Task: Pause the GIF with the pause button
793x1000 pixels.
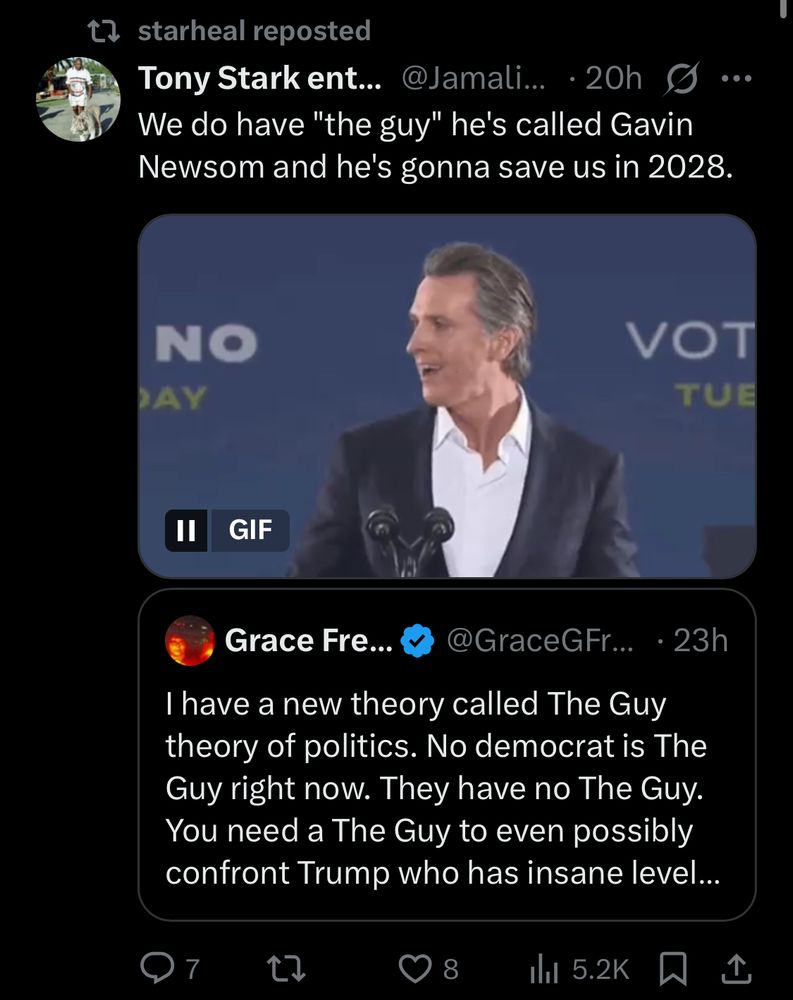Action: click(185, 531)
